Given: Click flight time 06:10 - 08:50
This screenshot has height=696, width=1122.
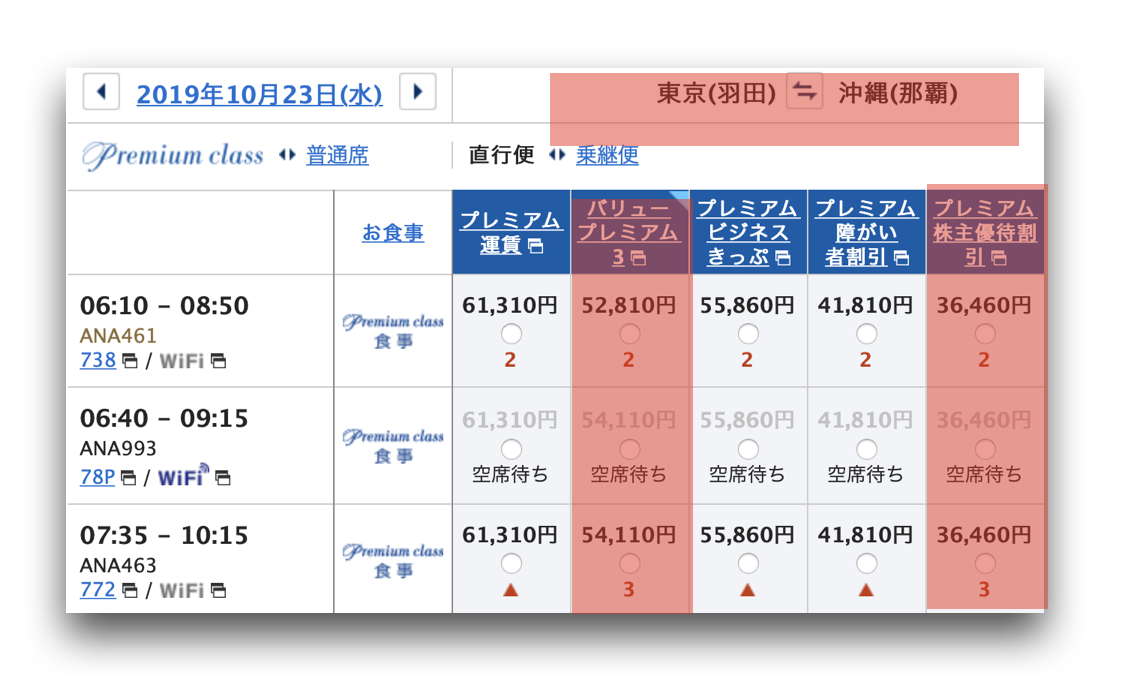Looking at the screenshot, I should 164,305.
